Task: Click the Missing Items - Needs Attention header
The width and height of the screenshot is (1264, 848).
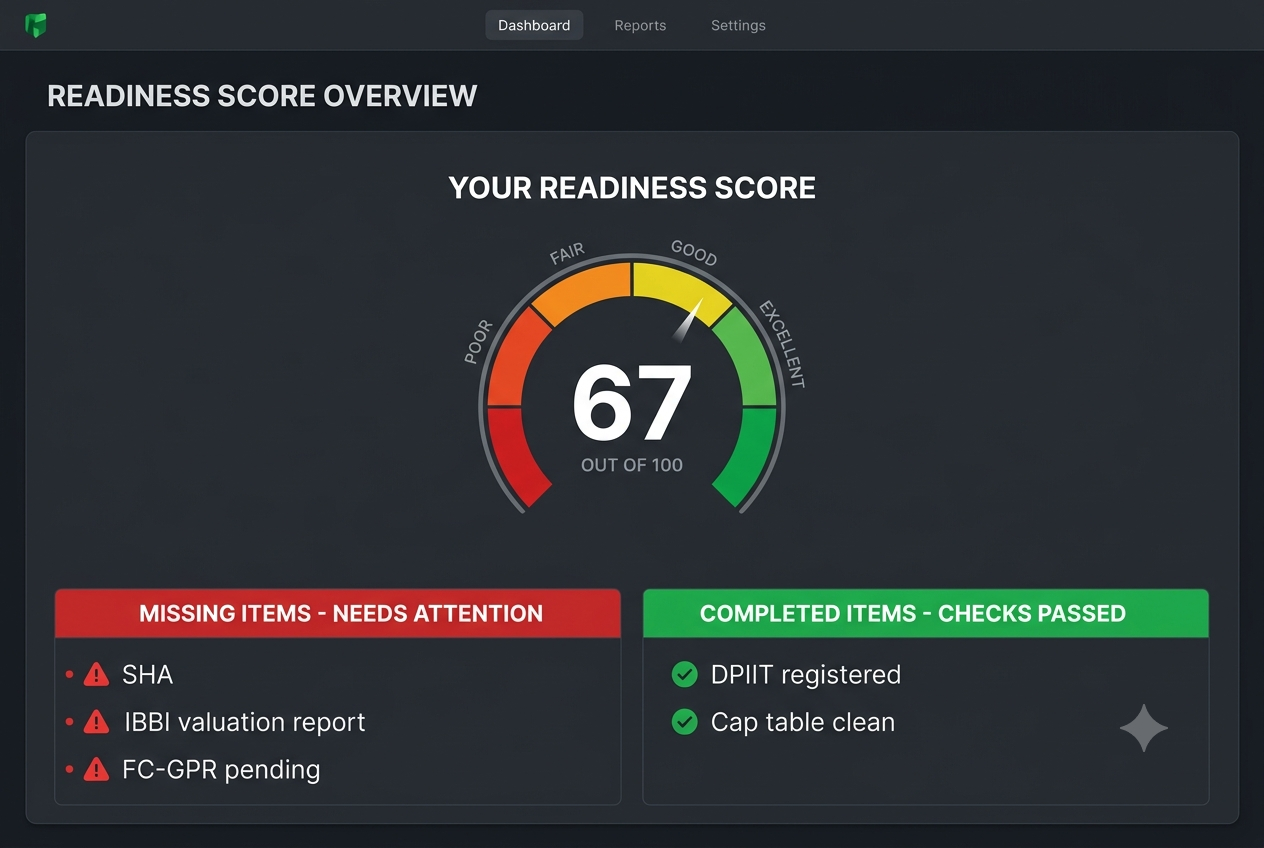Action: [x=338, y=613]
